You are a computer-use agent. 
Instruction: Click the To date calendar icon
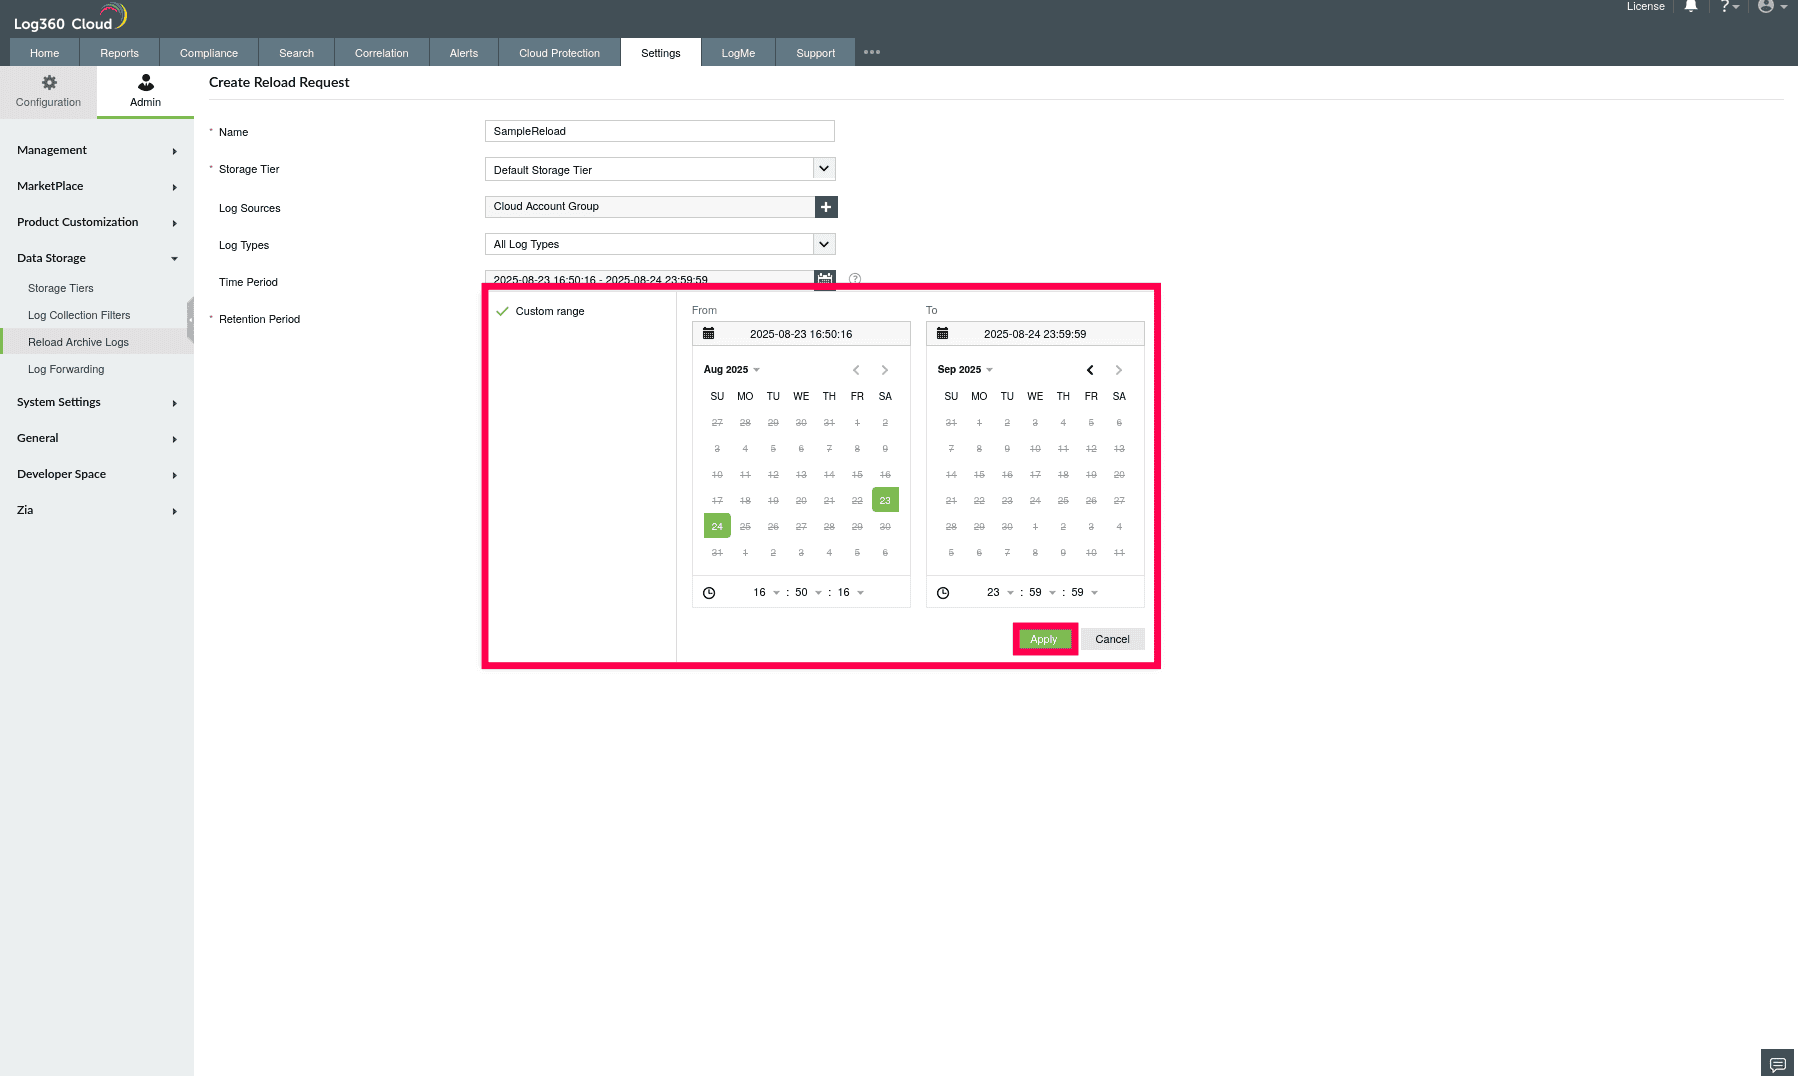(x=942, y=334)
